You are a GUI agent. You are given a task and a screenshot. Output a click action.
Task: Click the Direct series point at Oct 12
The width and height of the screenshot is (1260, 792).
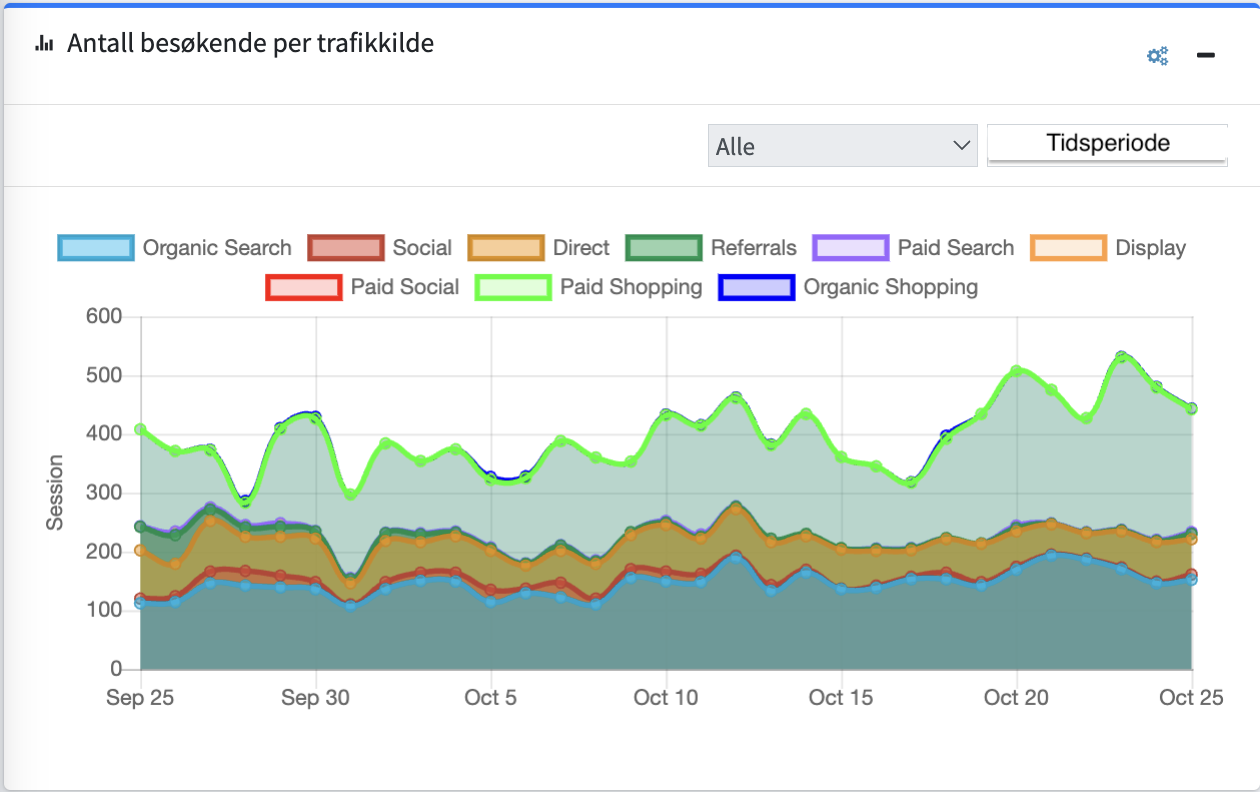pos(736,509)
